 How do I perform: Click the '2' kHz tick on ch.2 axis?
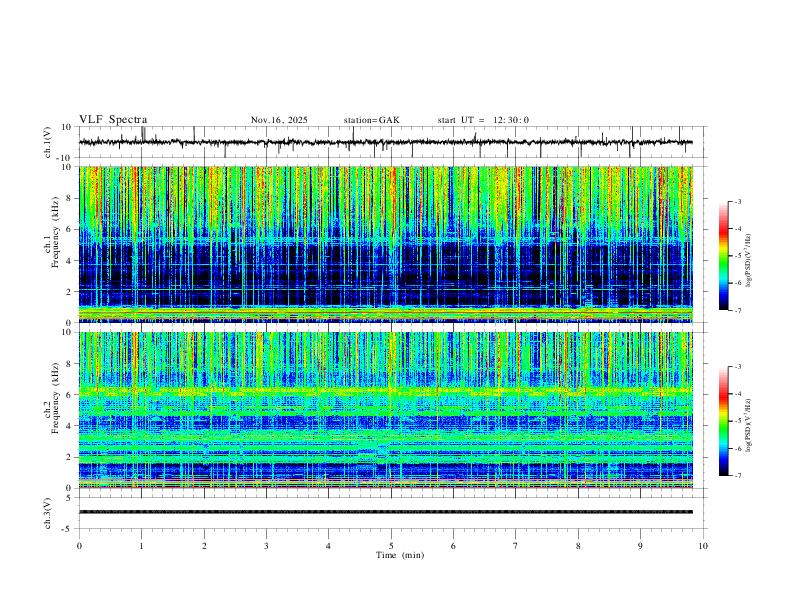click(69, 457)
